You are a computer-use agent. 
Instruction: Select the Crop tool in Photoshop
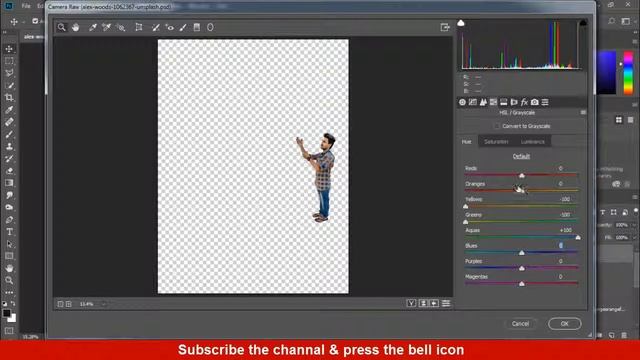coord(9,98)
